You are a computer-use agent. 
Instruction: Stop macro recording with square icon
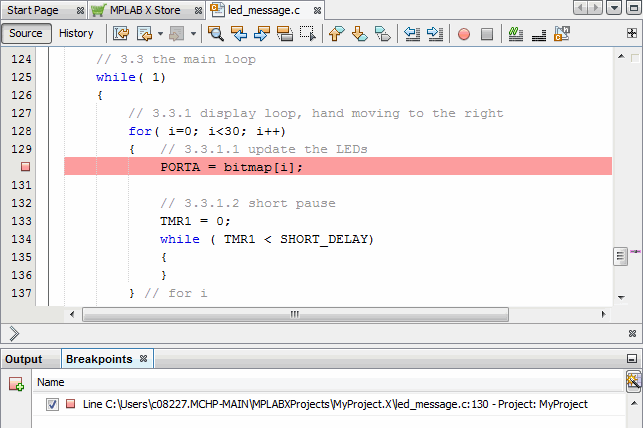tap(487, 33)
